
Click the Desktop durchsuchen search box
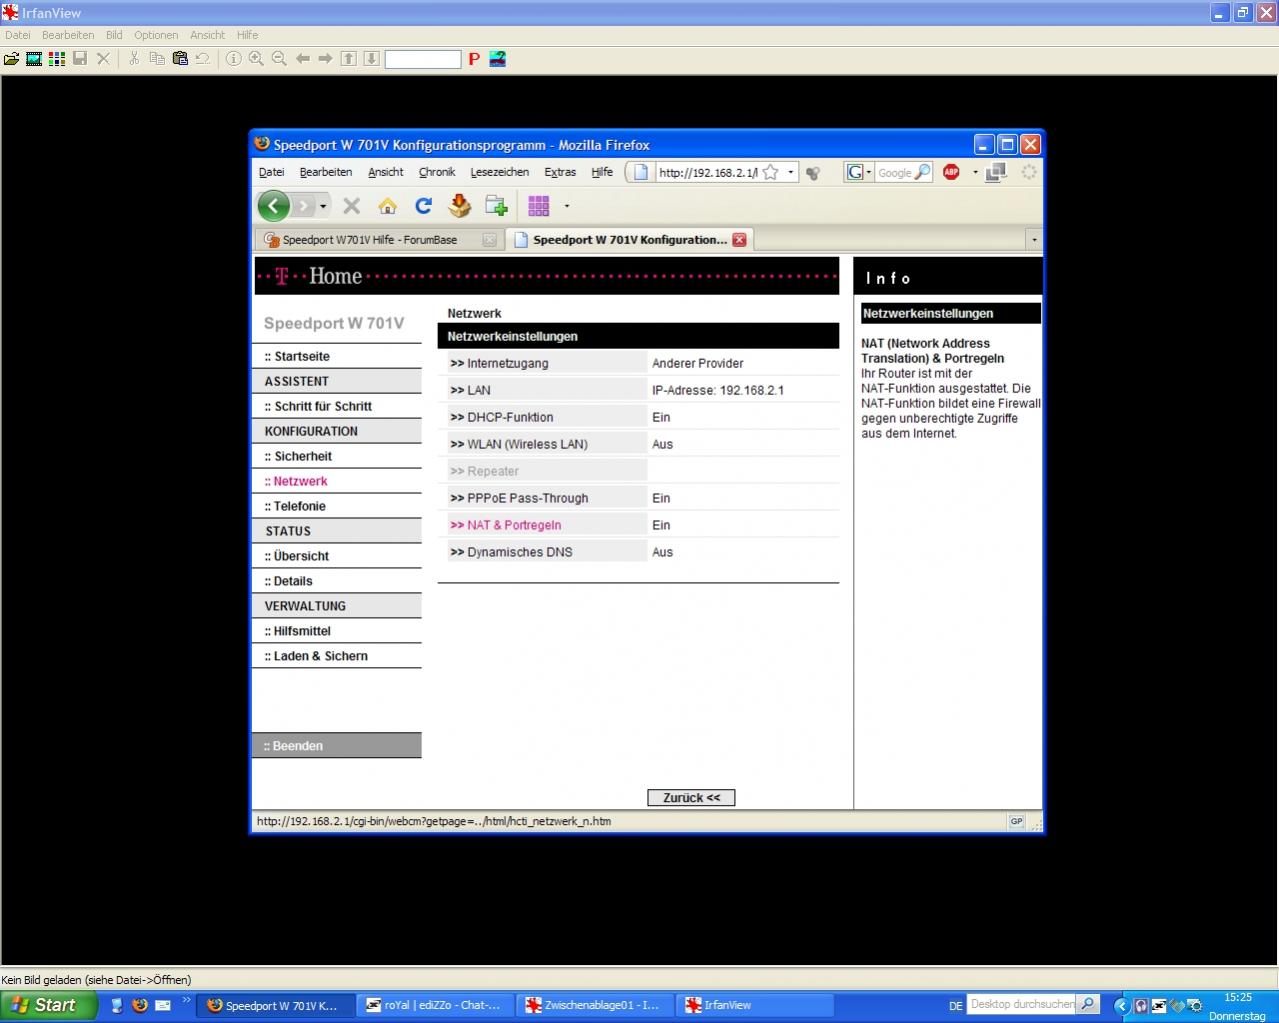click(x=1021, y=1004)
